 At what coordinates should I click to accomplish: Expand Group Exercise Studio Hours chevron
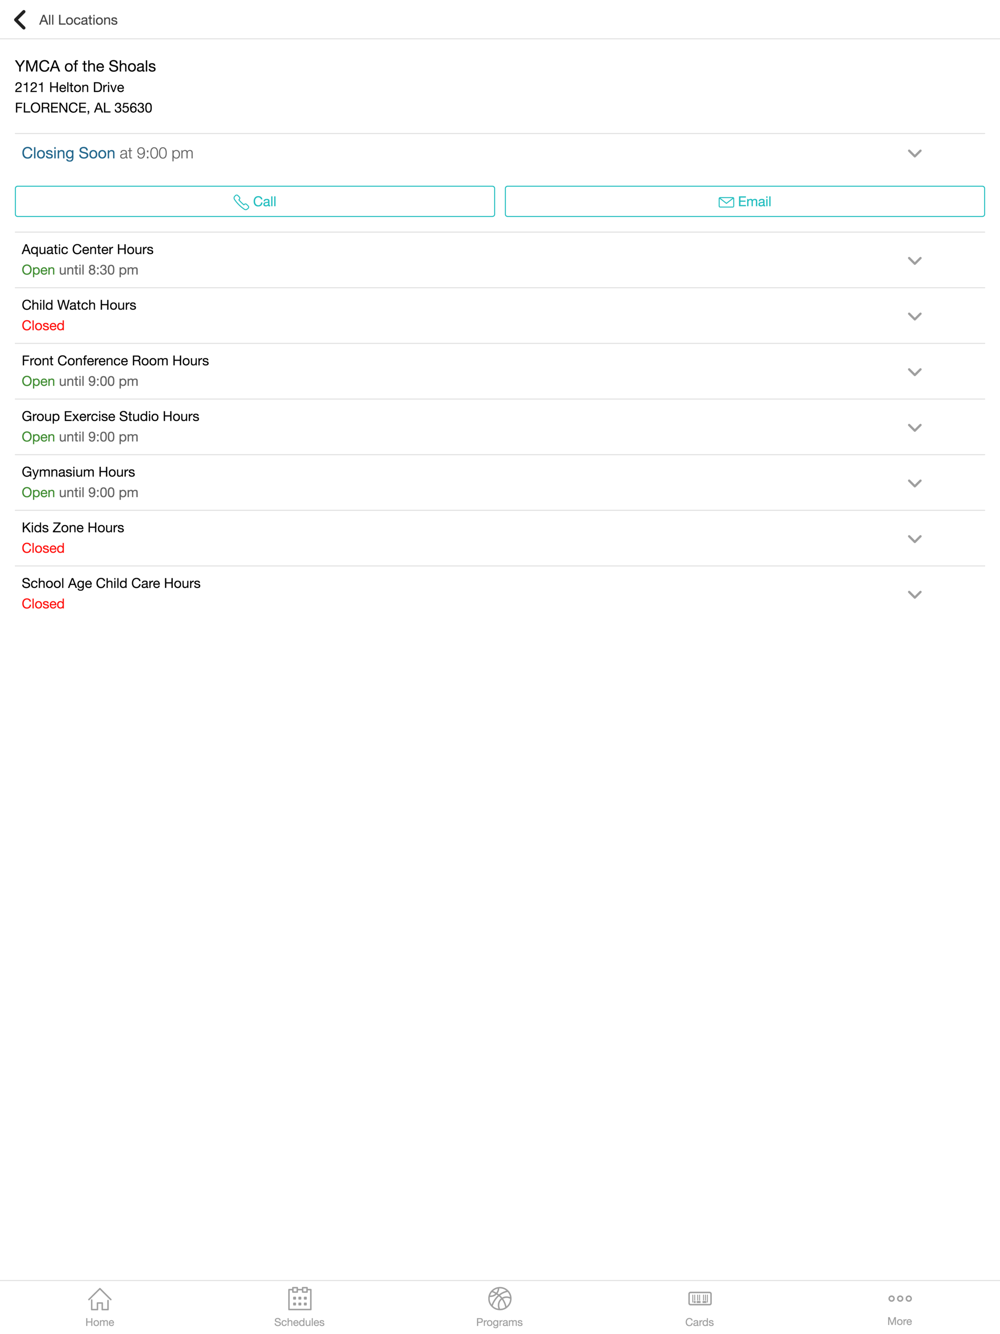coord(914,427)
